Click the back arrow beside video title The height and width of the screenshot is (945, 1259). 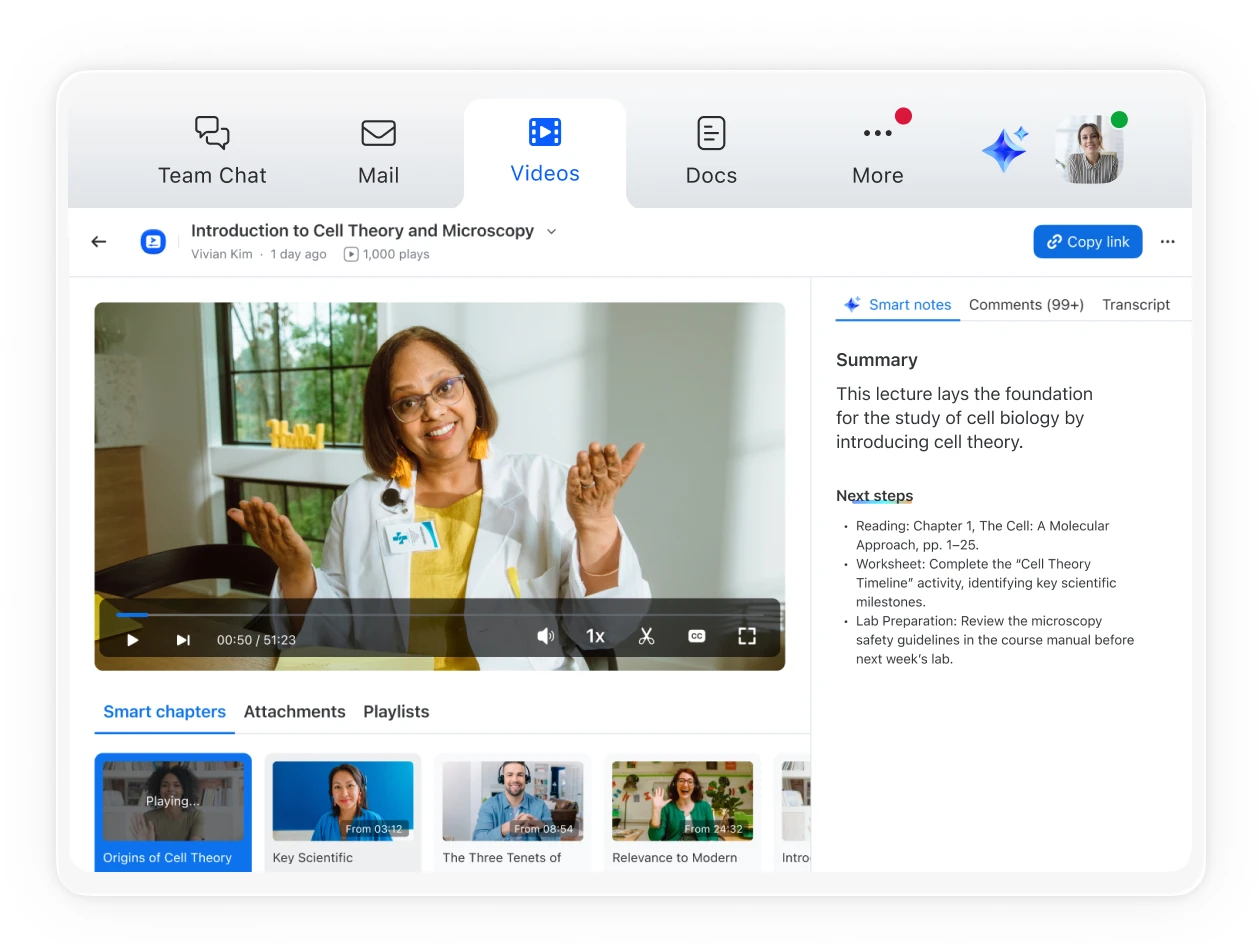point(99,241)
